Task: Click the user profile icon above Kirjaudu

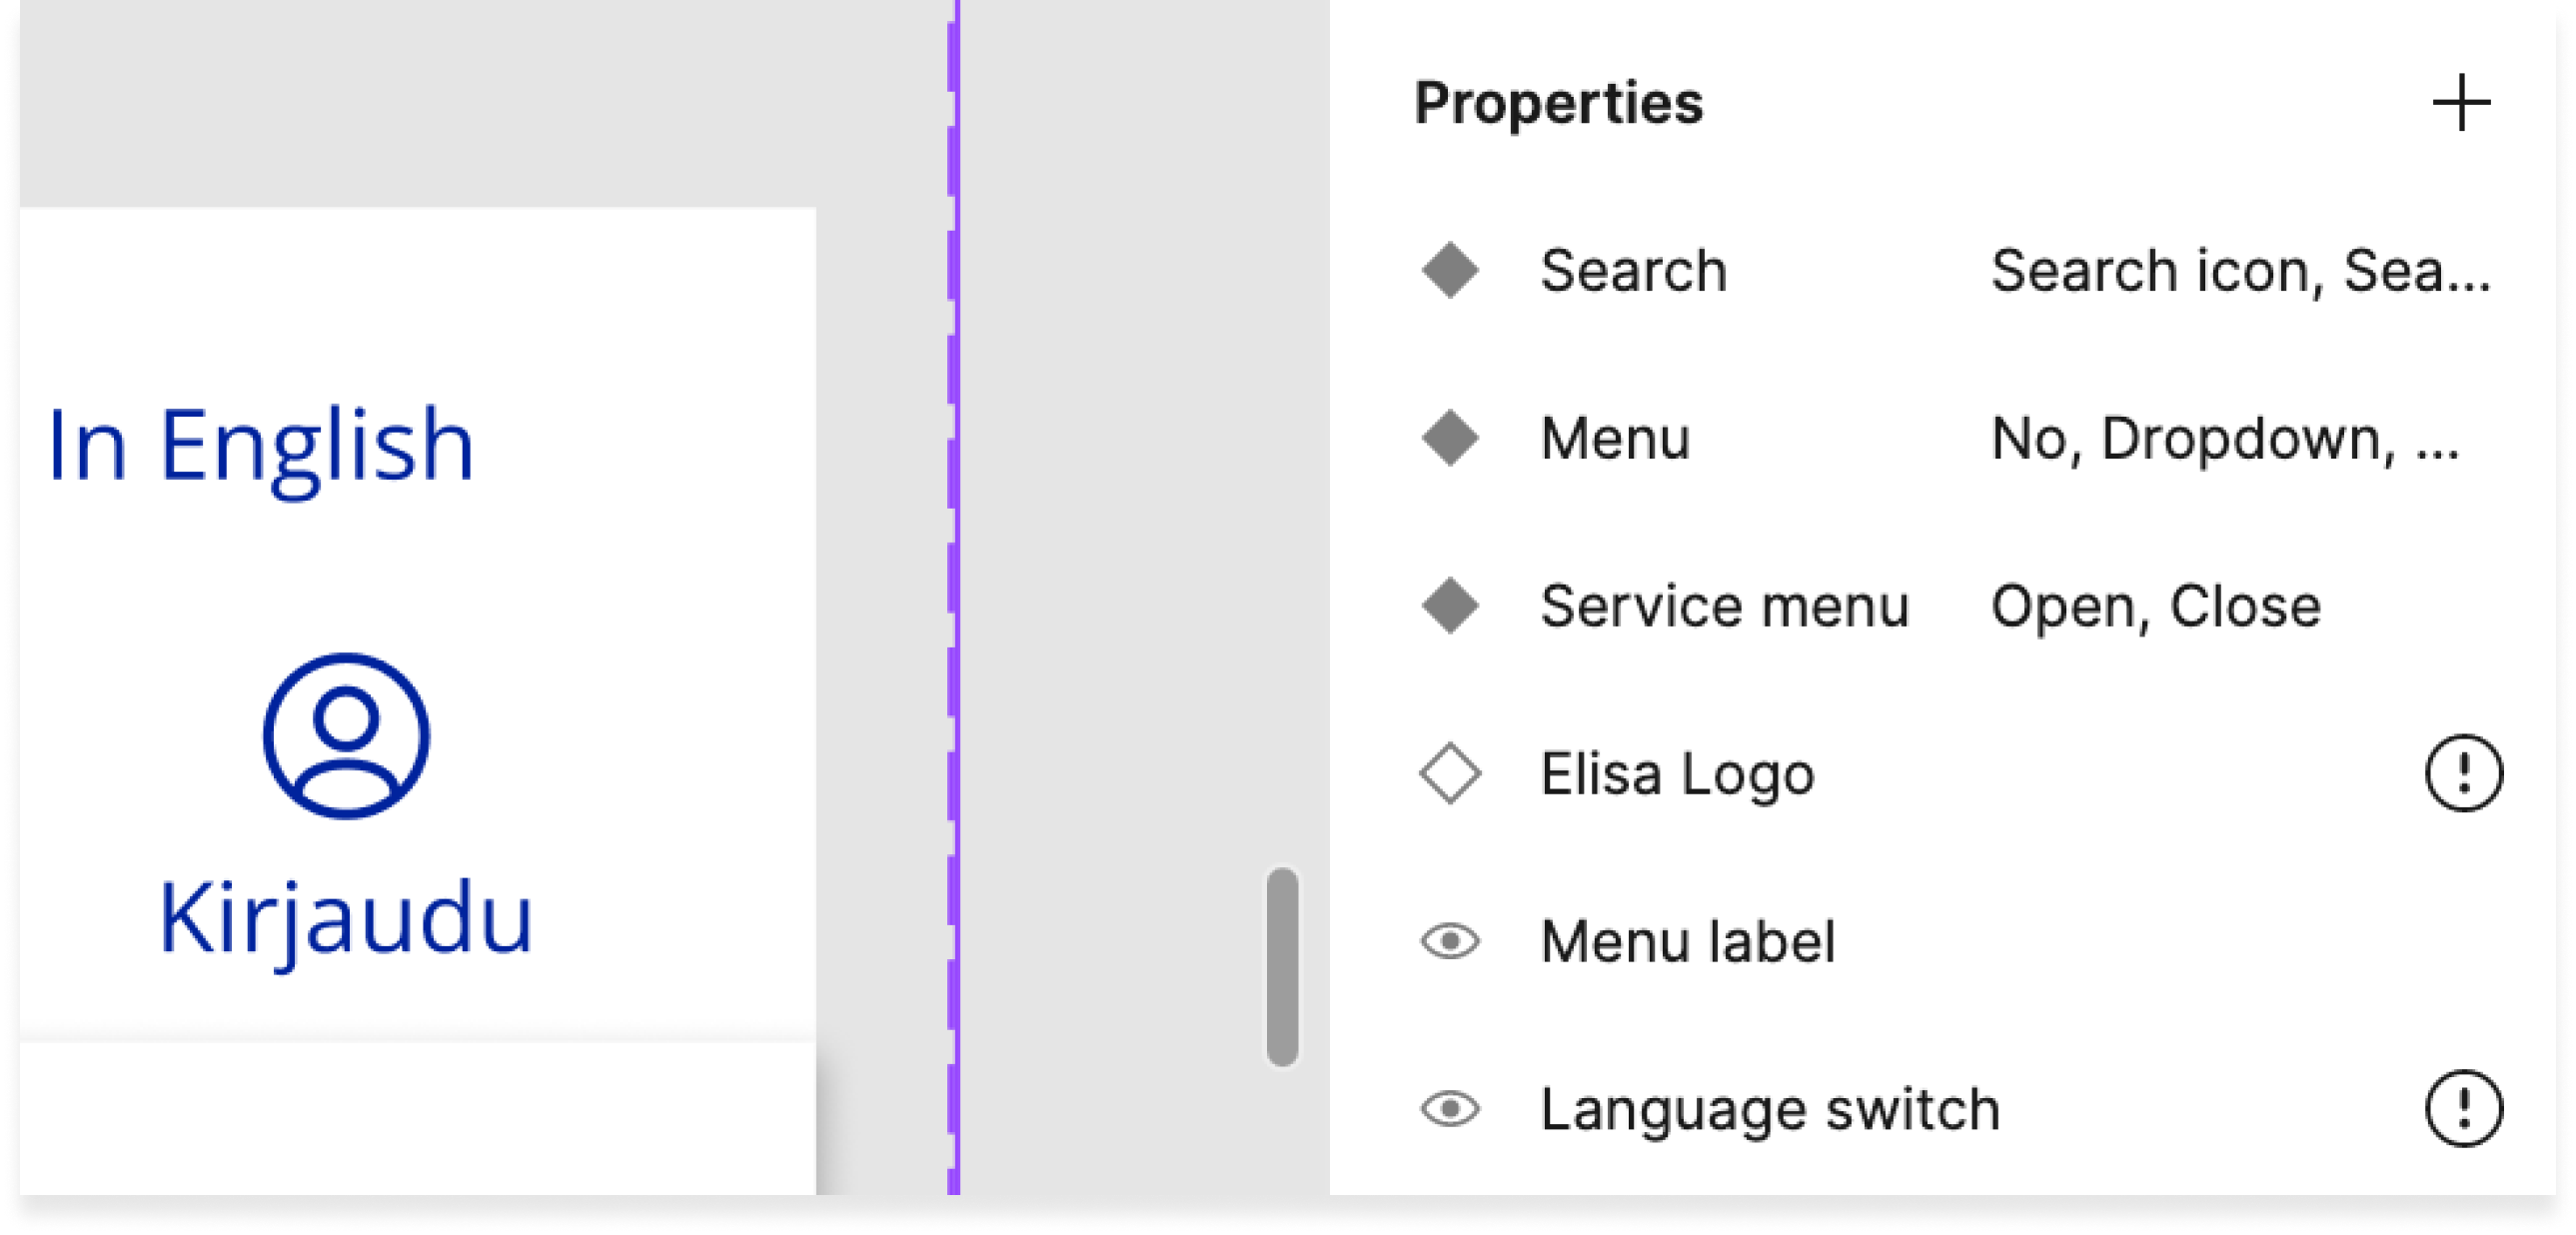Action: click(x=346, y=736)
